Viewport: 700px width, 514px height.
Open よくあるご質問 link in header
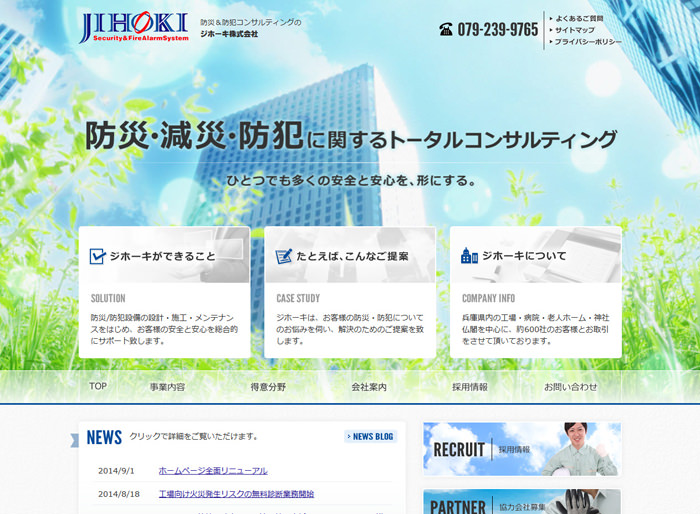579,18
